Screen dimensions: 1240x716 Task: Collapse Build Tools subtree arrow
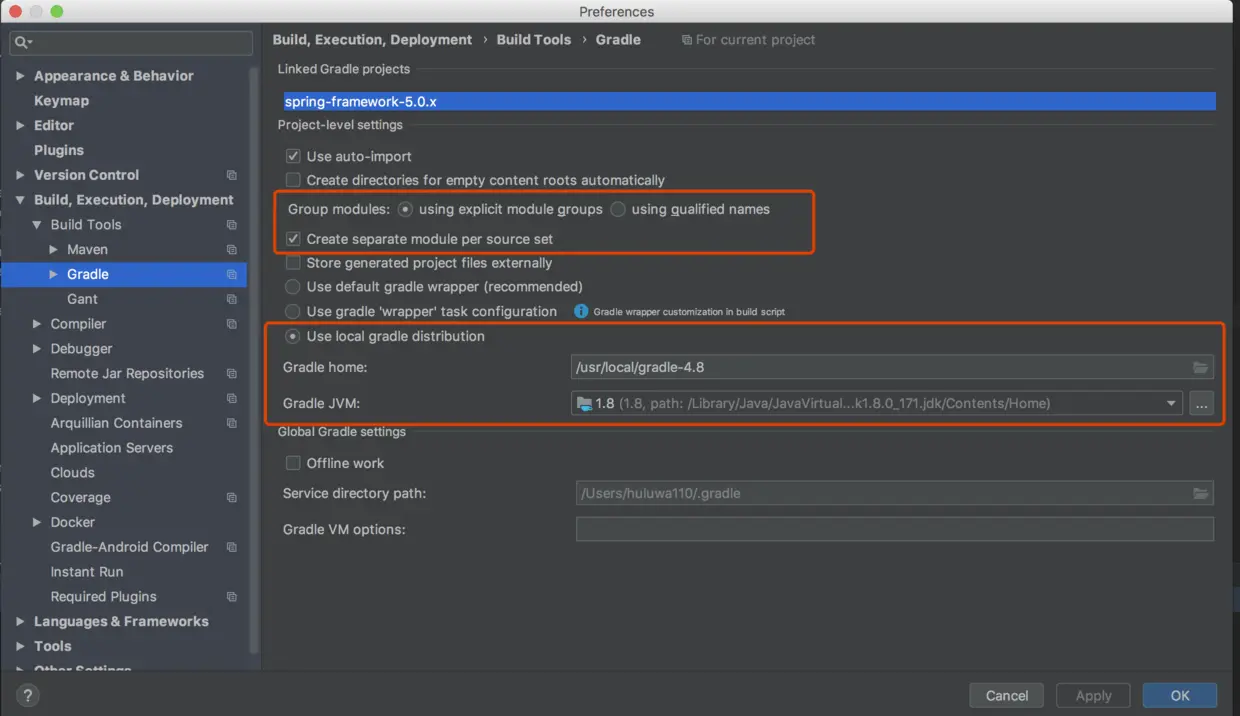(x=37, y=225)
